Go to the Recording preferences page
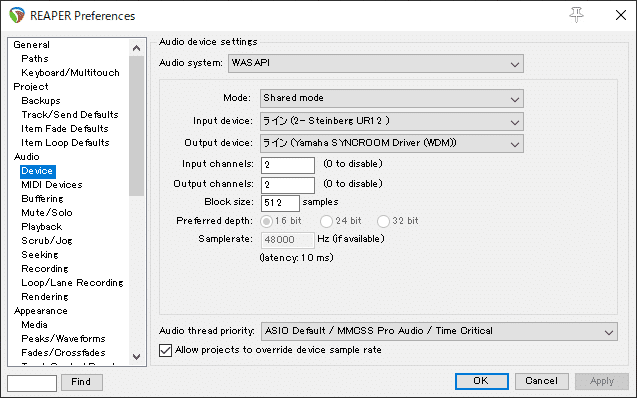637x398 pixels. tap(45, 269)
